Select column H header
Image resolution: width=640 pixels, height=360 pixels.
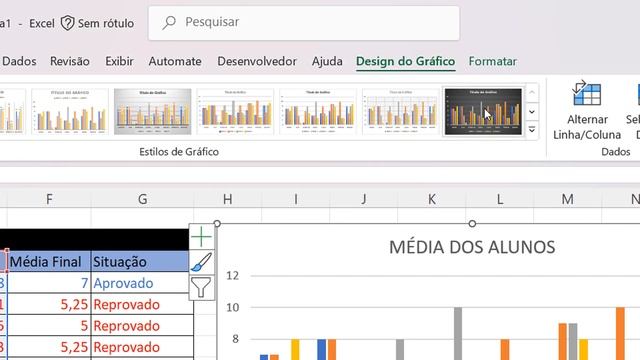[228, 199]
